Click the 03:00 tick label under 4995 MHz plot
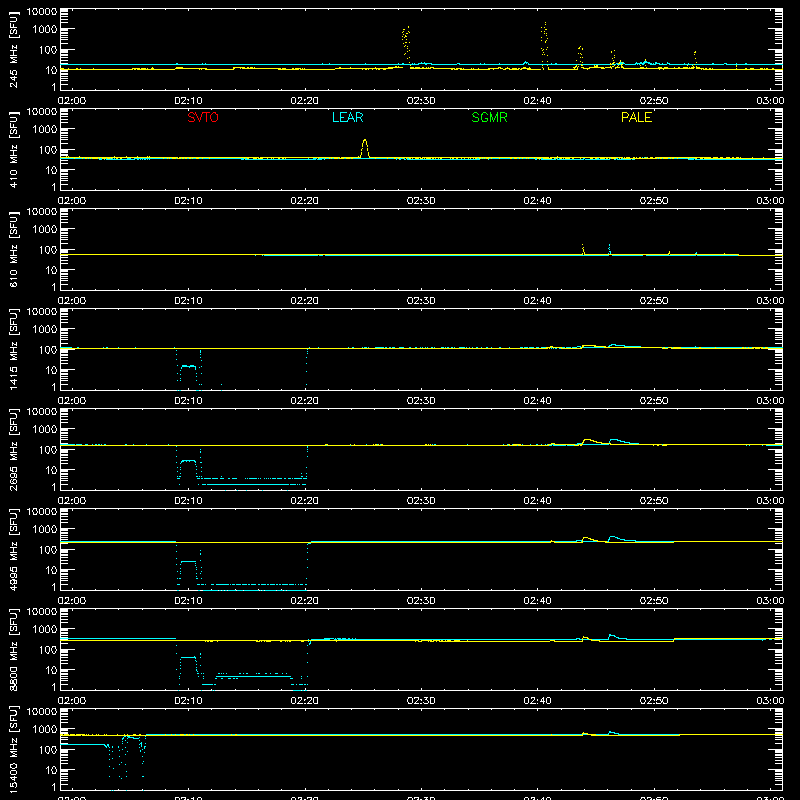Viewport: 800px width, 800px height. tap(770, 601)
